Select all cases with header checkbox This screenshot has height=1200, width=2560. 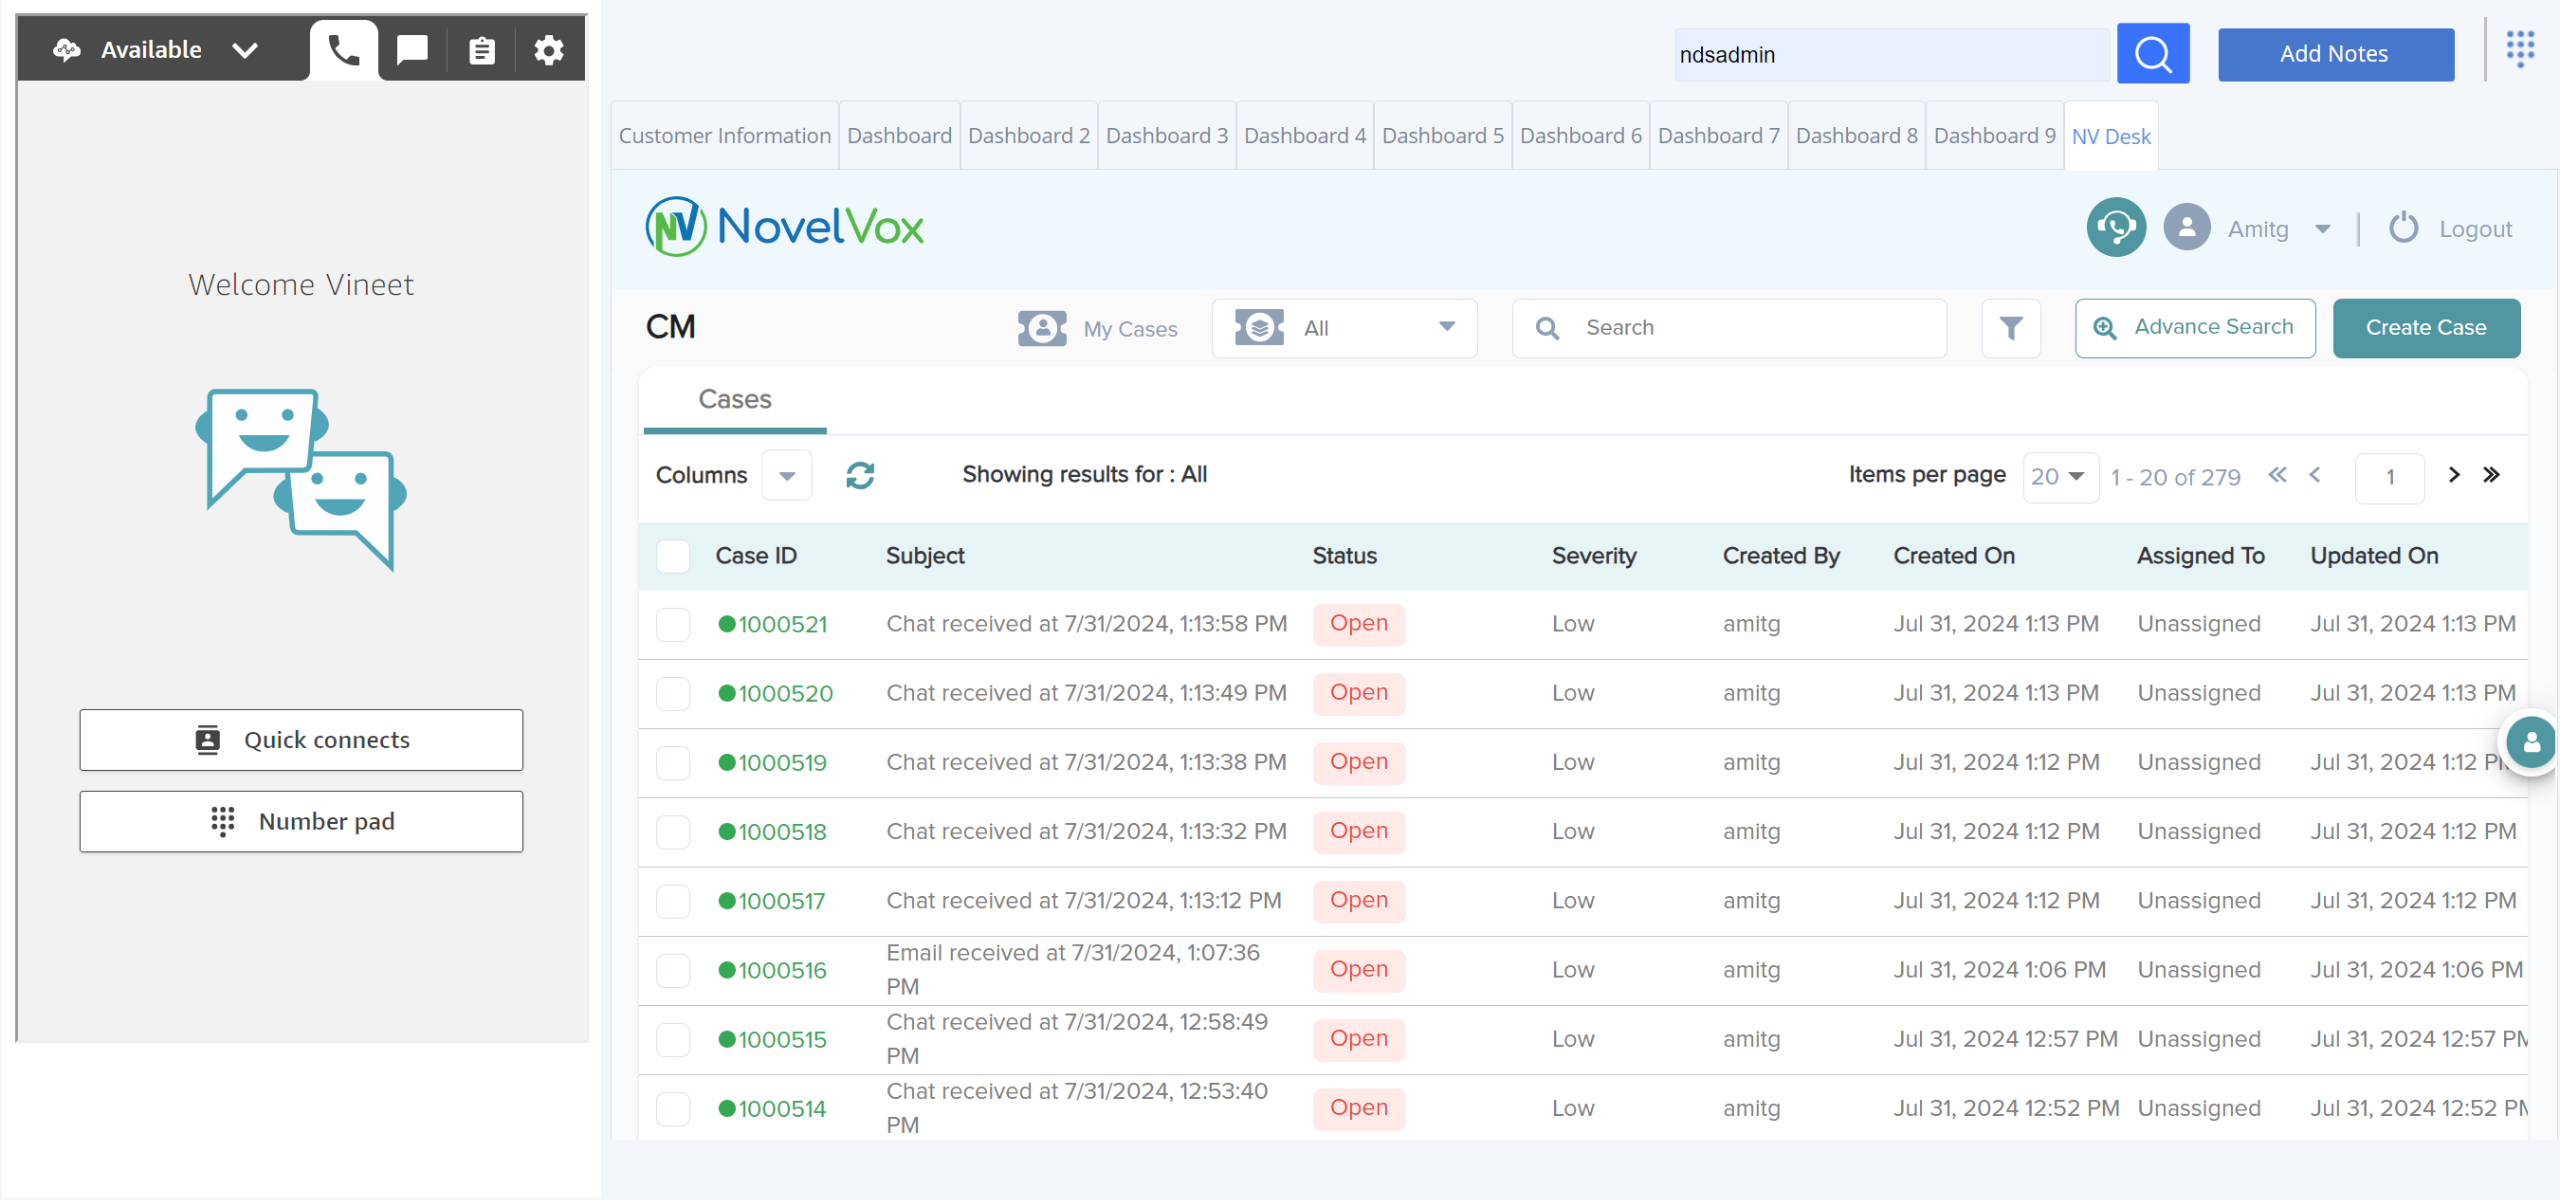pos(673,556)
